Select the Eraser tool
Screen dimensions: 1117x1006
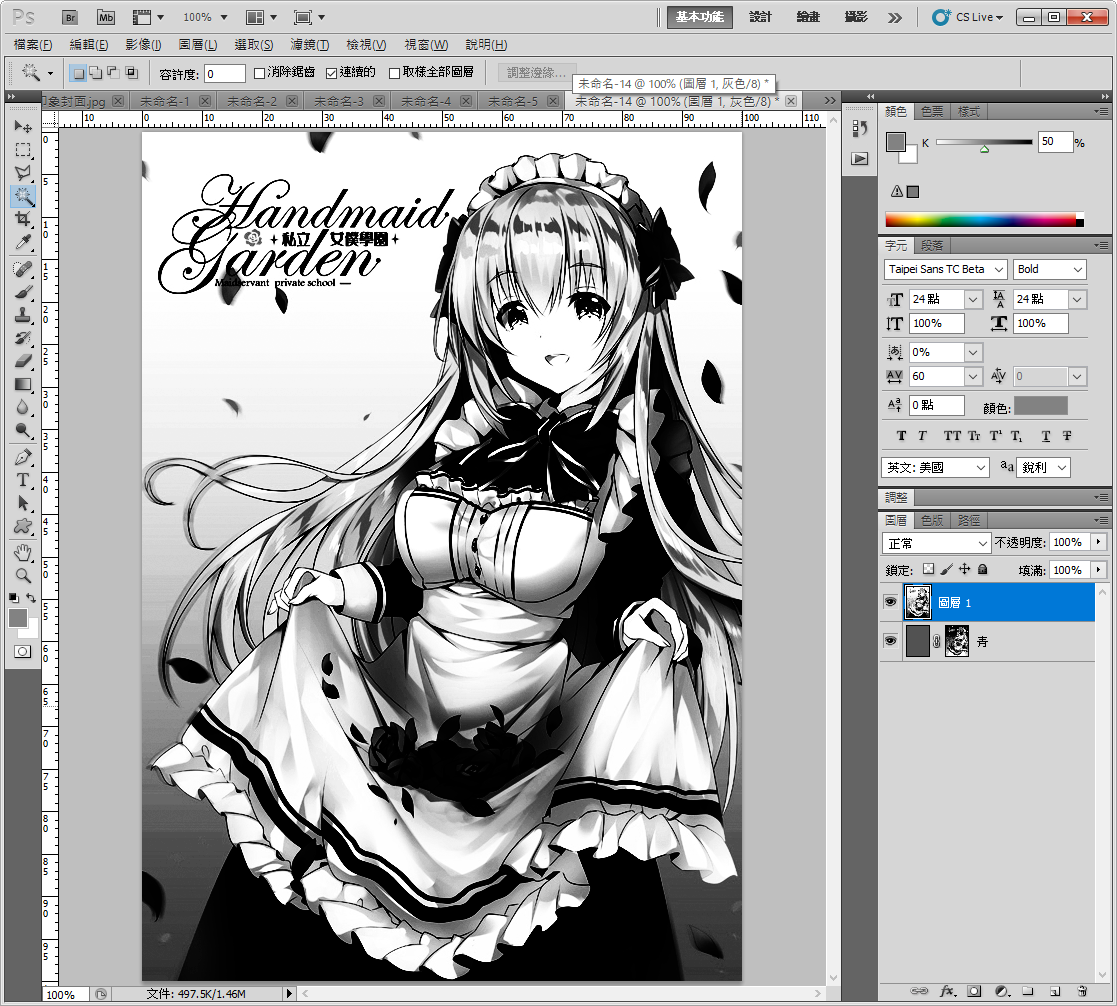click(23, 361)
